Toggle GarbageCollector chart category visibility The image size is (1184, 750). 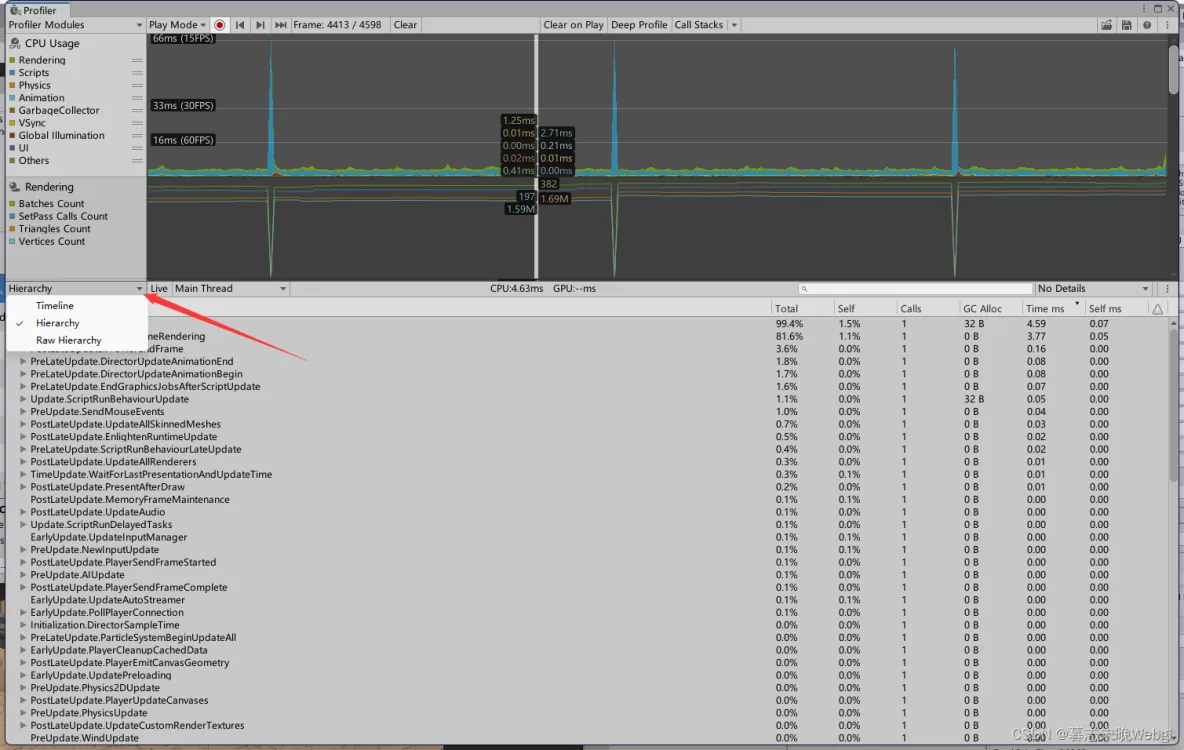pos(12,110)
